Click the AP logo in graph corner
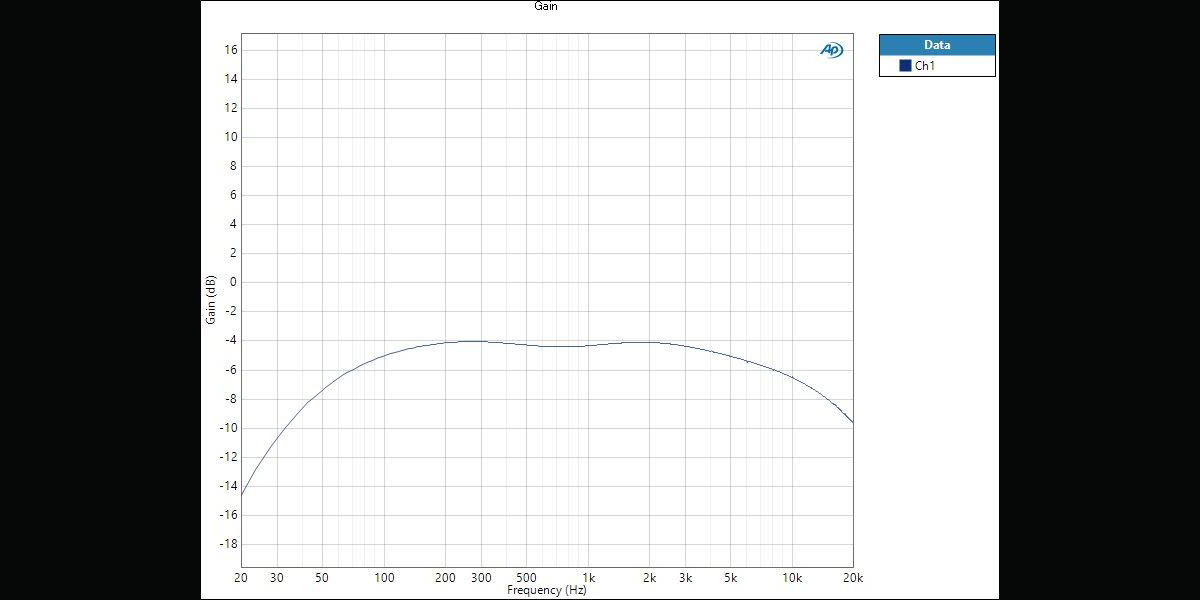Viewport: 1200px width, 600px height. coord(831,50)
